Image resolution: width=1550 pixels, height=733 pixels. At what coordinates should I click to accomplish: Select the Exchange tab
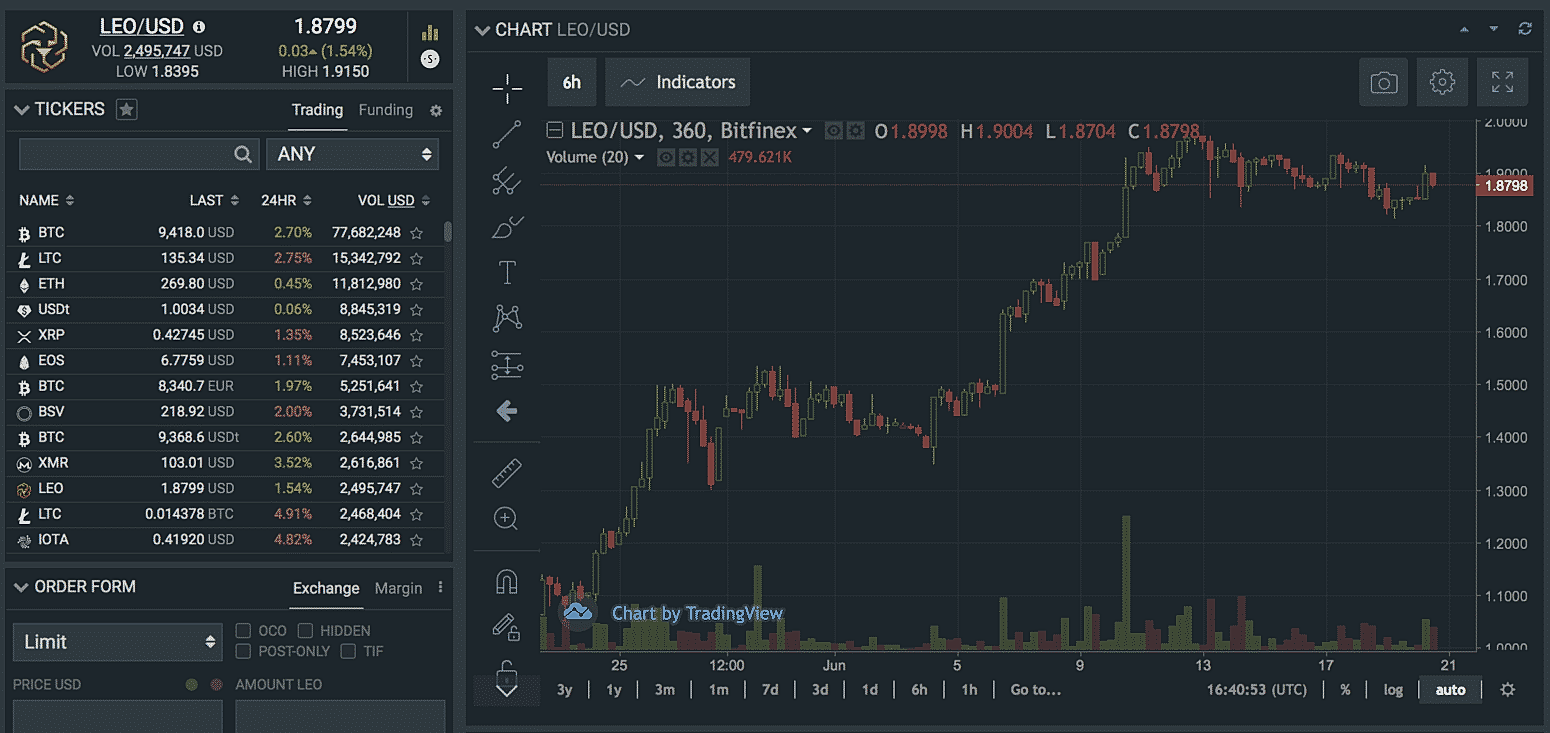click(326, 588)
